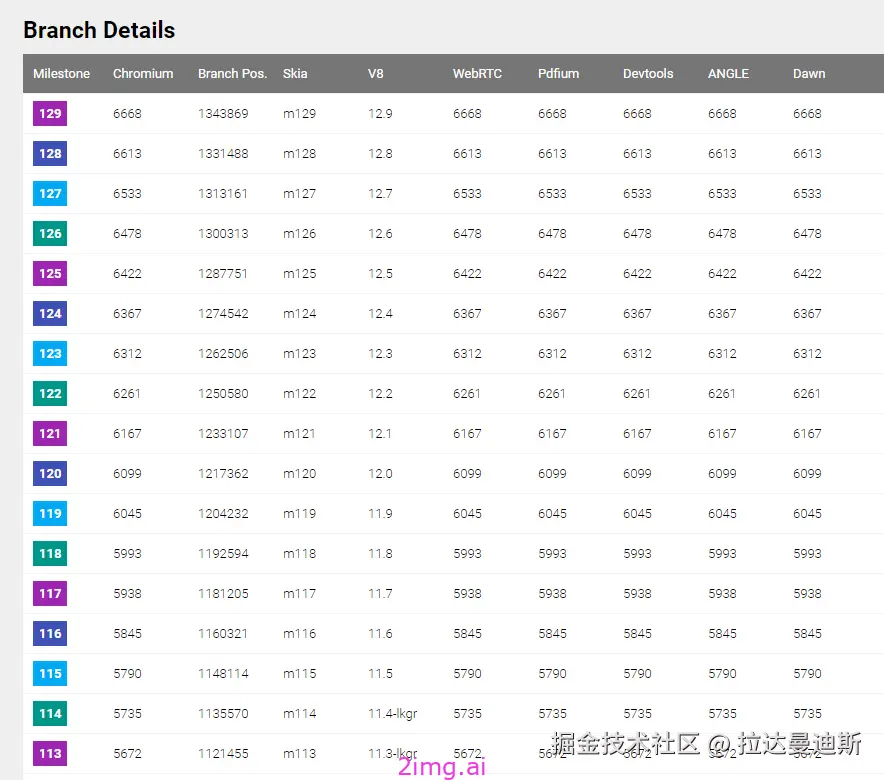Click the V8 value 11.4-lkgr

pyautogui.click(x=392, y=714)
